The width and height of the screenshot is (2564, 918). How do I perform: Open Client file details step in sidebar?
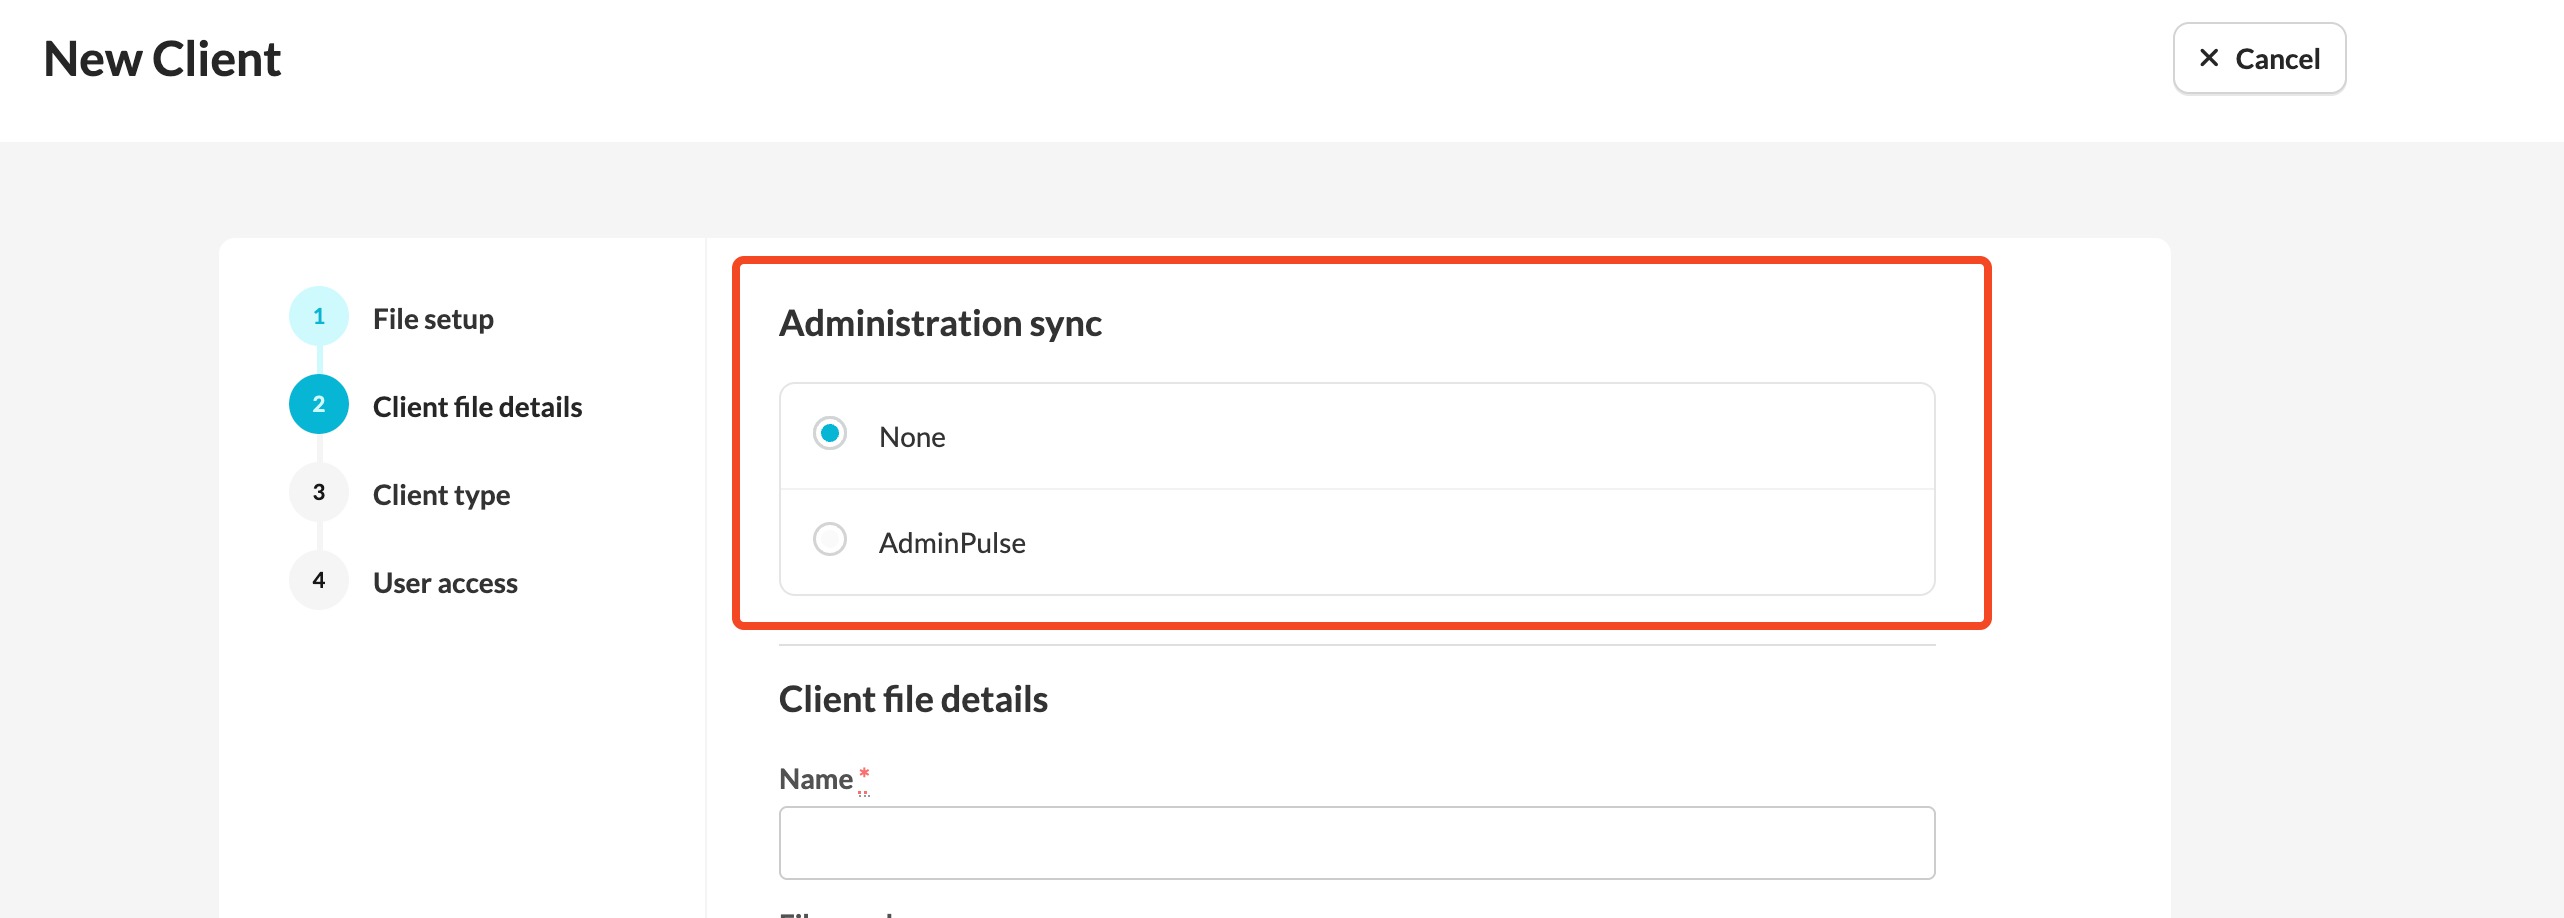coord(477,407)
